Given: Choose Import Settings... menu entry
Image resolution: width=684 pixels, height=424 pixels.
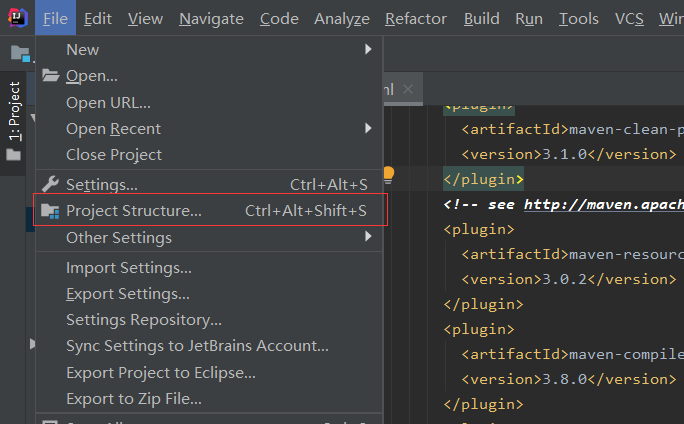Looking at the screenshot, I should [129, 268].
